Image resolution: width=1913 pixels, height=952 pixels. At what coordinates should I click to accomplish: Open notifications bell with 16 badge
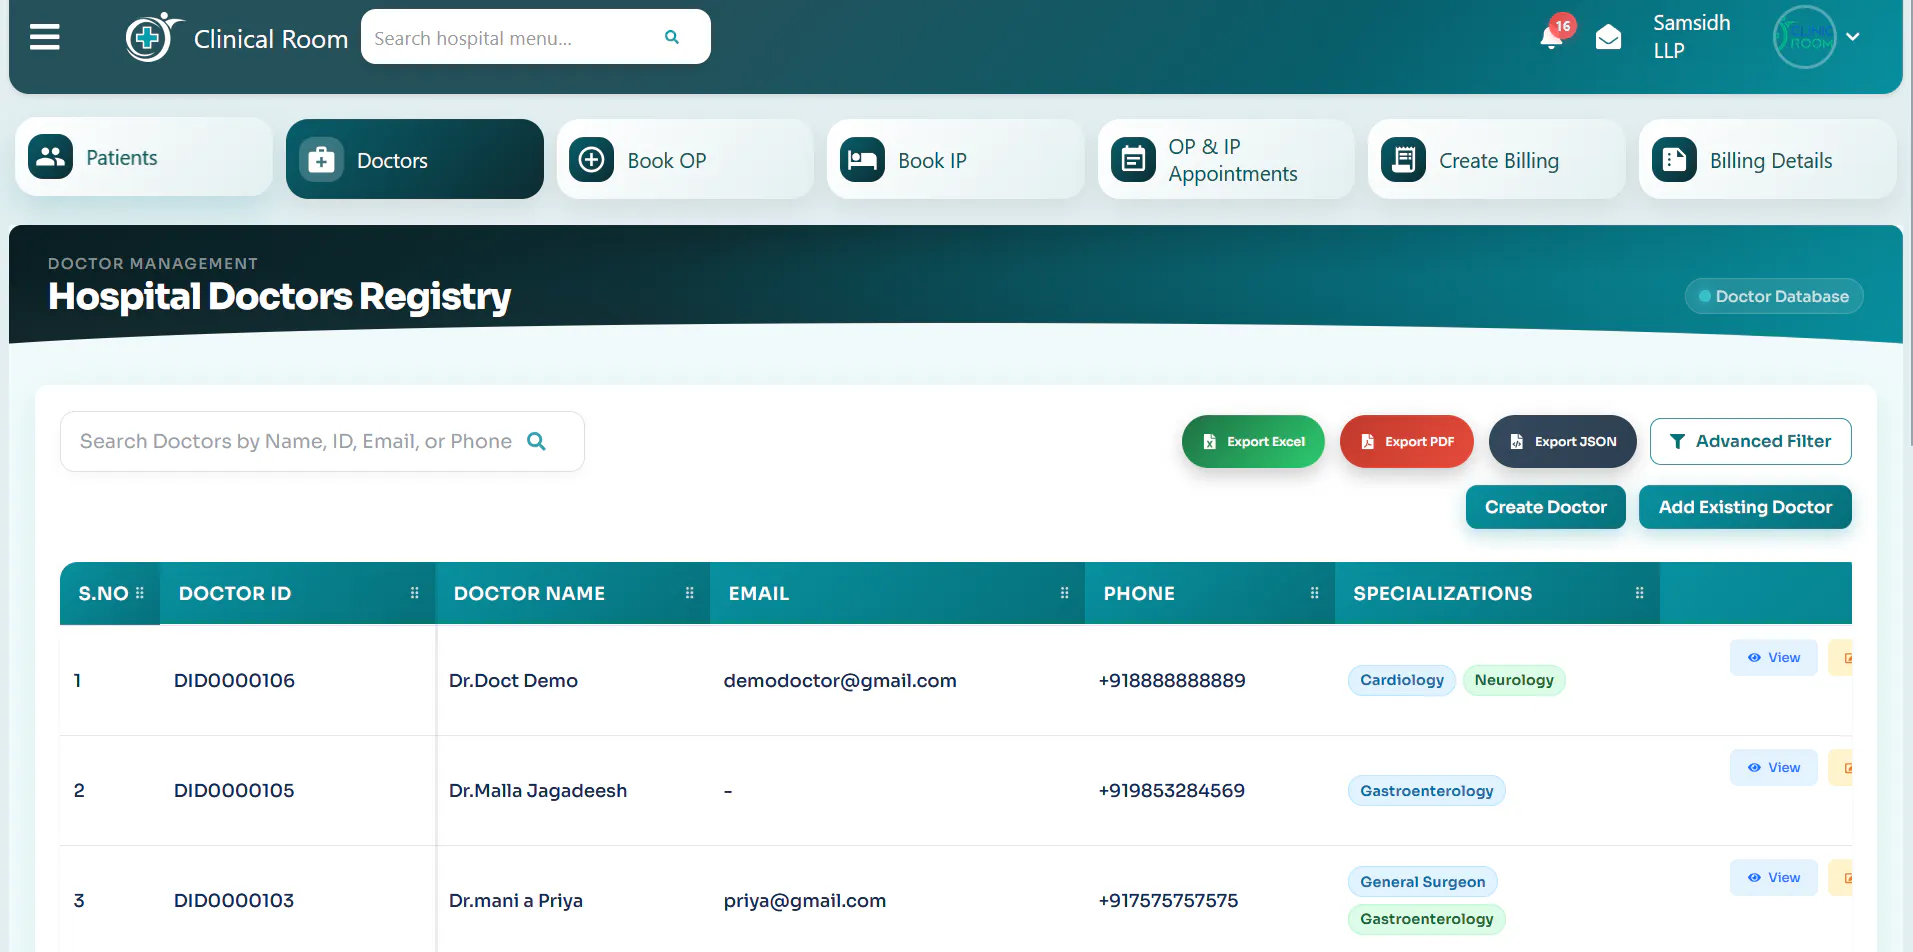point(1552,37)
